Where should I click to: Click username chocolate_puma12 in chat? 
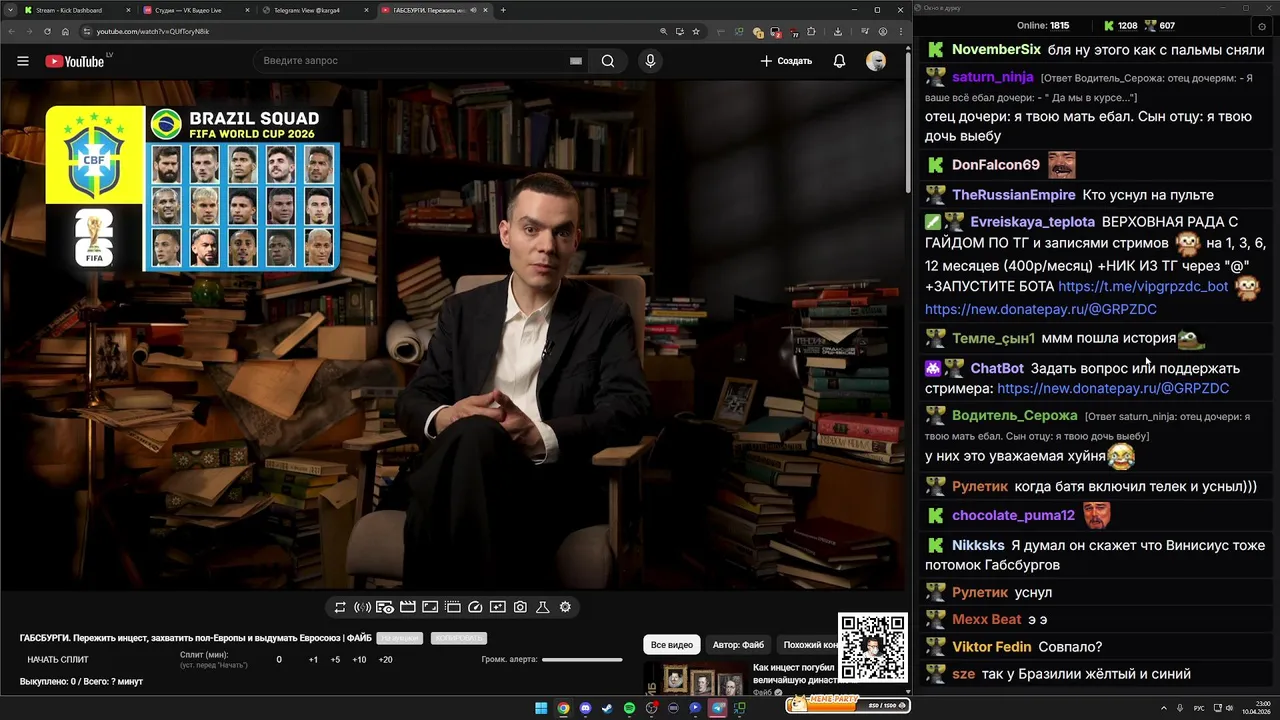click(1013, 515)
